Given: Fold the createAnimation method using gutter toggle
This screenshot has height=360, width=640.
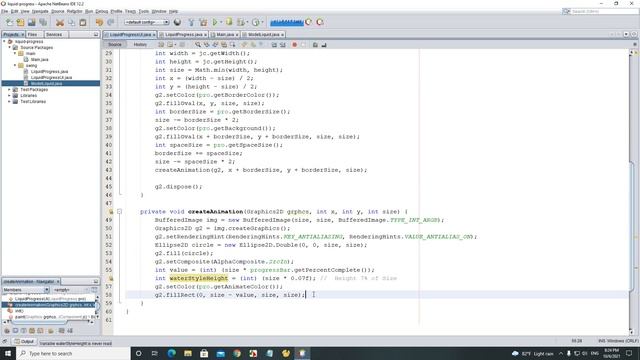Looking at the screenshot, I should click(x=120, y=211).
